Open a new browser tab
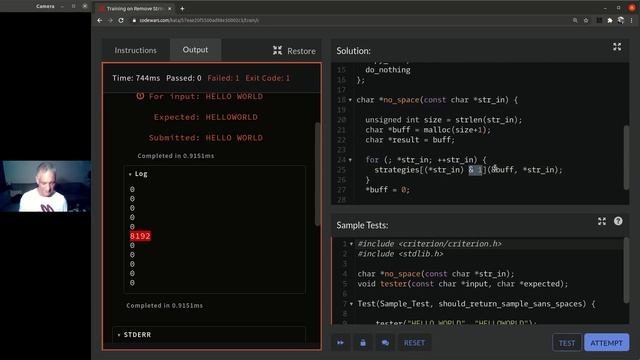The width and height of the screenshot is (640, 360). point(182,8)
